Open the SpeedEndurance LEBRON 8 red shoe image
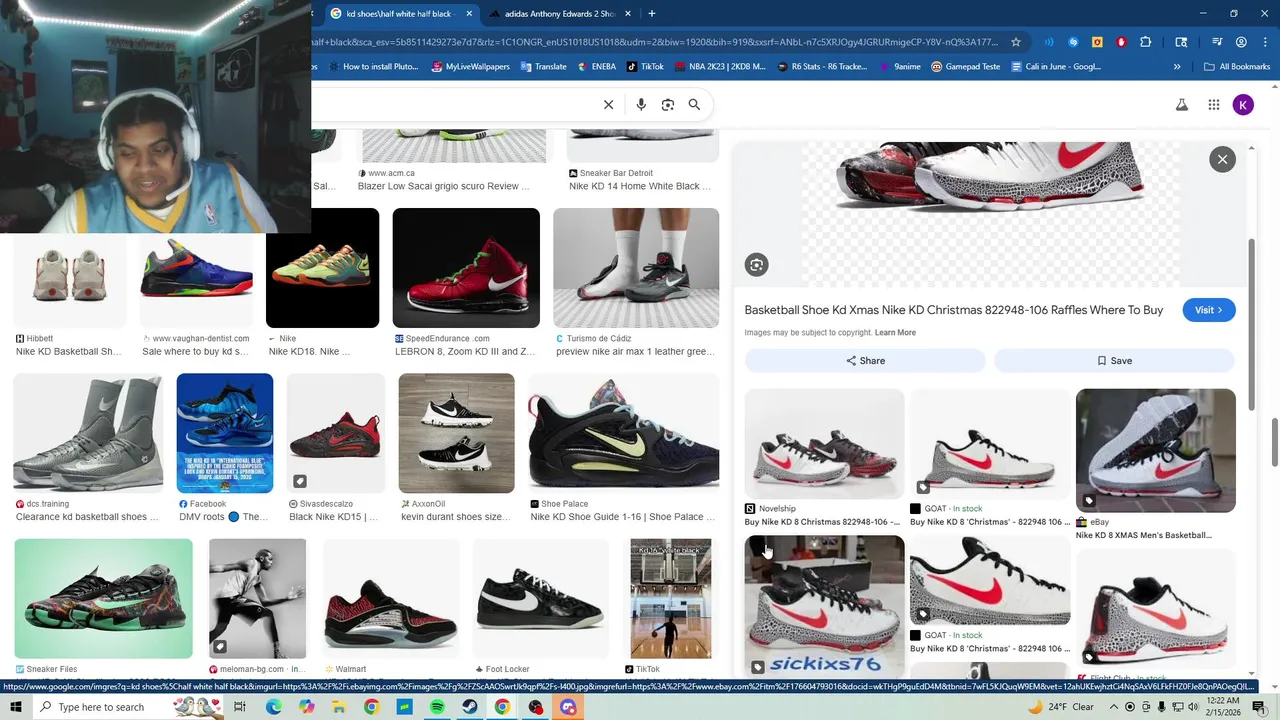 [466, 268]
